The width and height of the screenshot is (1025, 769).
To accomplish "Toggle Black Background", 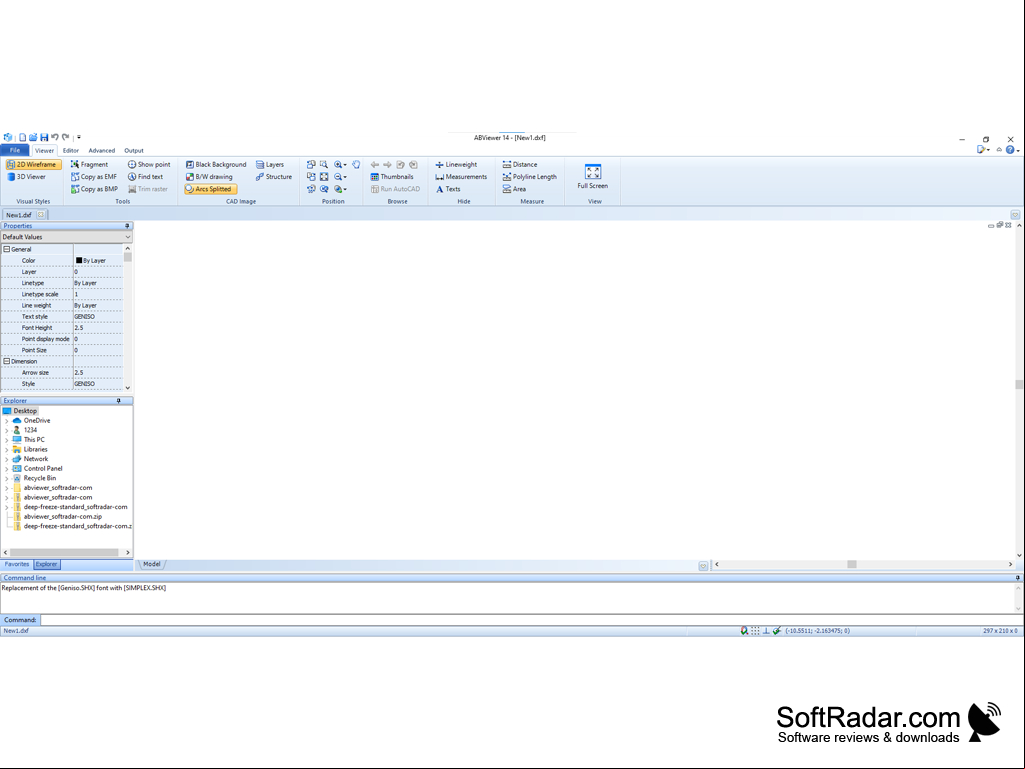I will coord(216,165).
